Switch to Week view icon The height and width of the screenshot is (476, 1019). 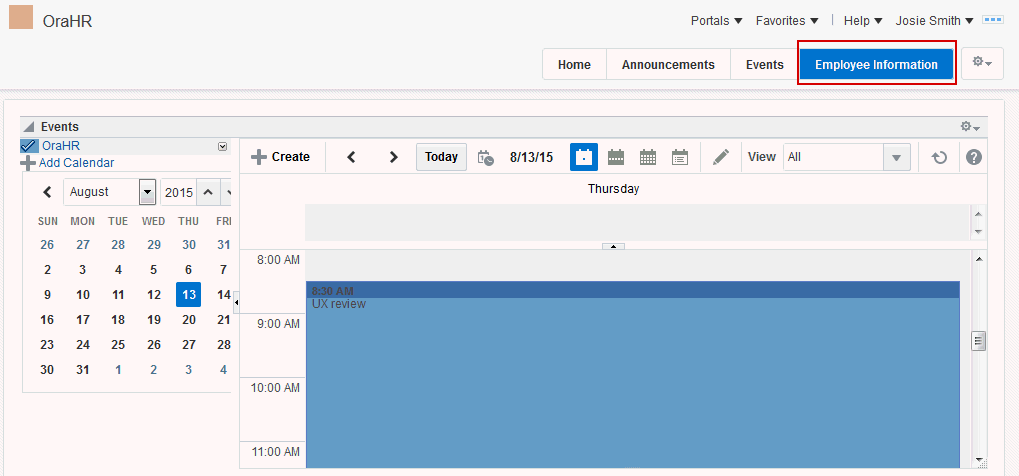615,157
